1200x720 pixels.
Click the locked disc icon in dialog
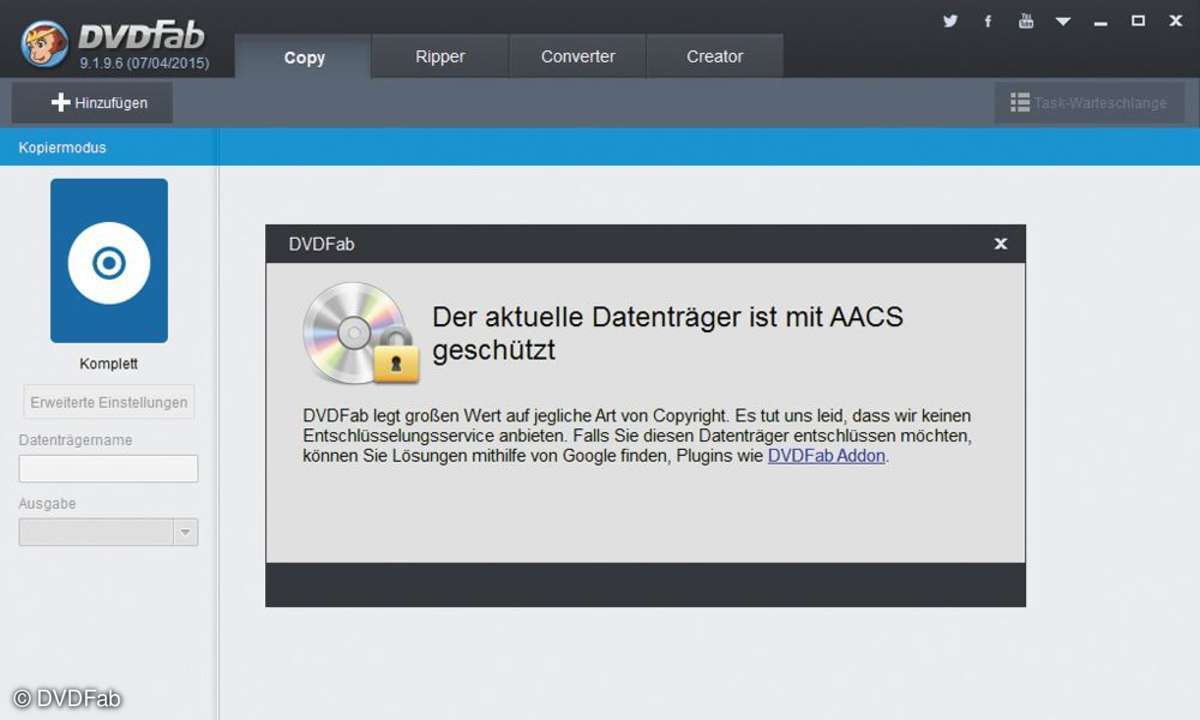360,333
